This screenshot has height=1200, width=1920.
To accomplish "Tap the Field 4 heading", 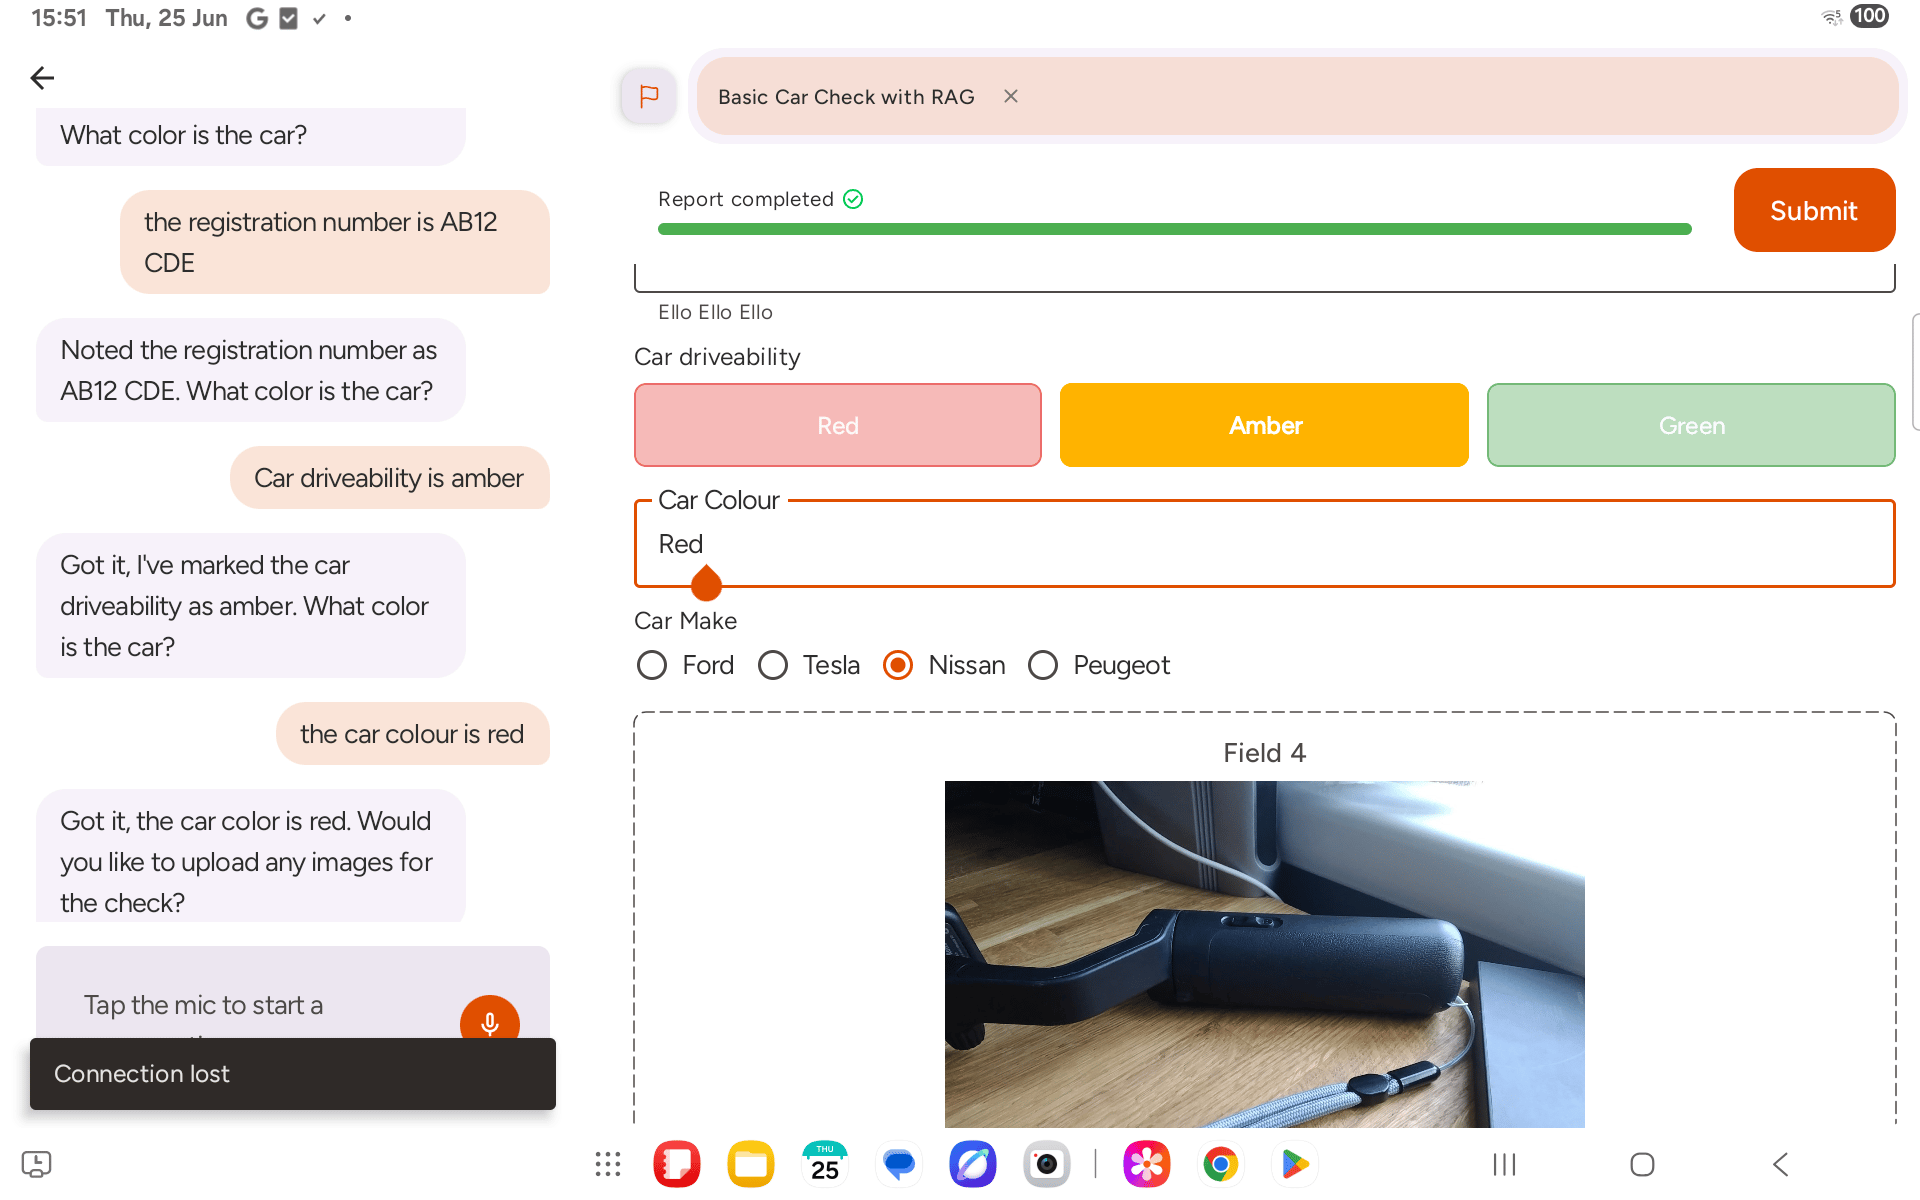I will pyautogui.click(x=1264, y=753).
